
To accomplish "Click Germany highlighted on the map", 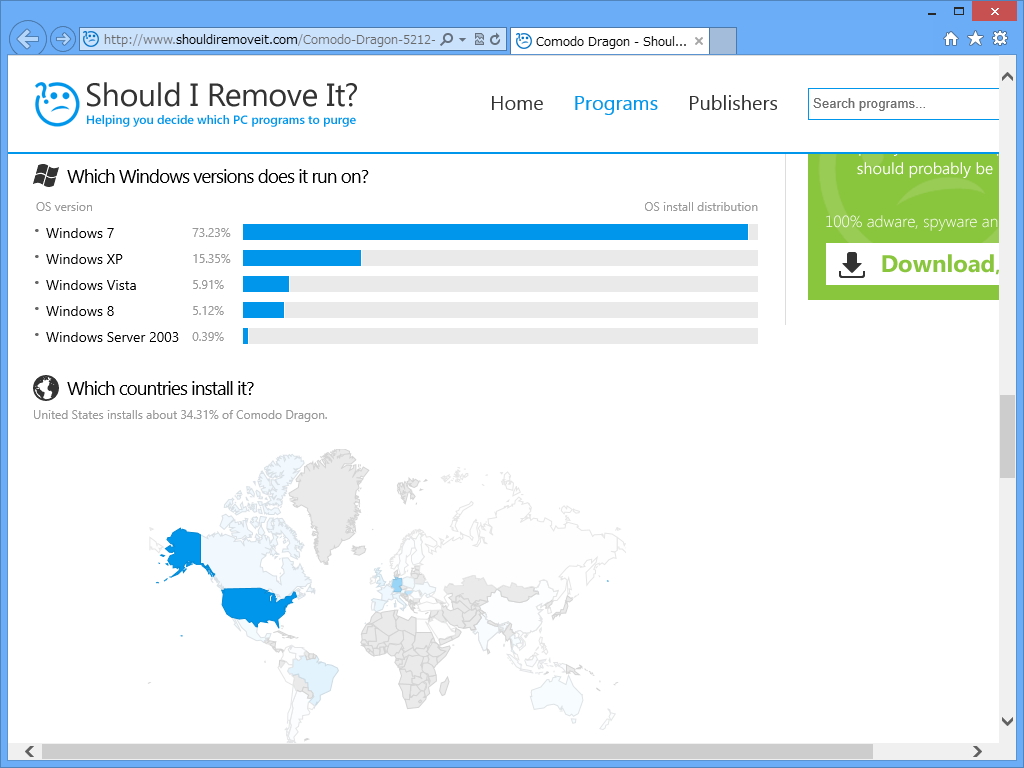I will (x=397, y=584).
